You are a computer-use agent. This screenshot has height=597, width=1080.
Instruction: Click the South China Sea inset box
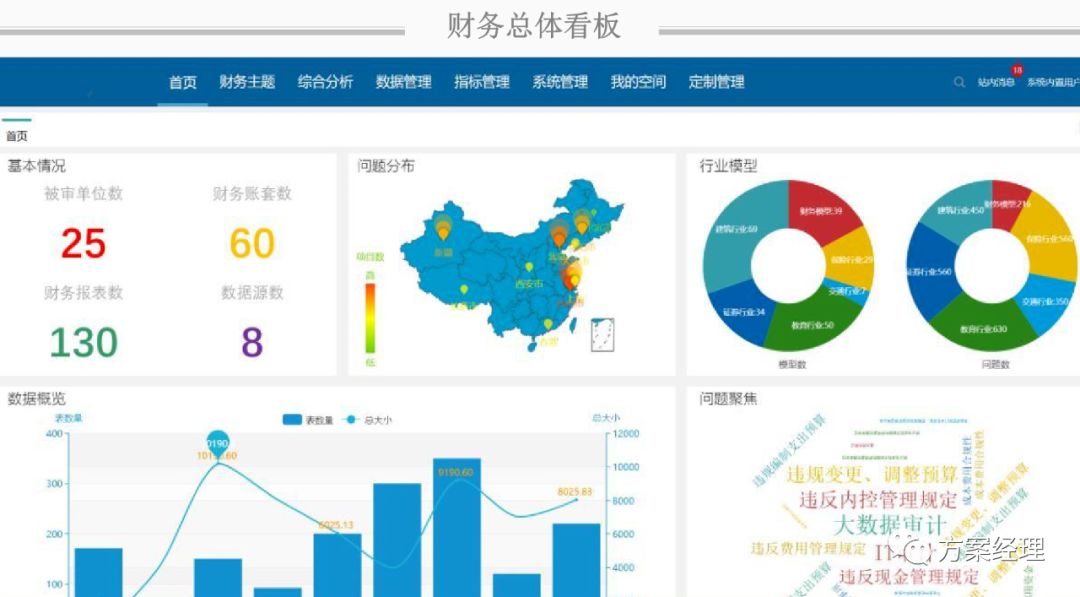tap(603, 335)
